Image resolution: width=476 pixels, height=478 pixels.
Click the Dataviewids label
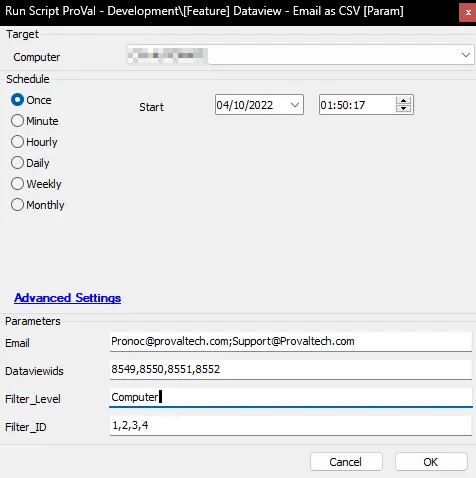click(x=34, y=371)
